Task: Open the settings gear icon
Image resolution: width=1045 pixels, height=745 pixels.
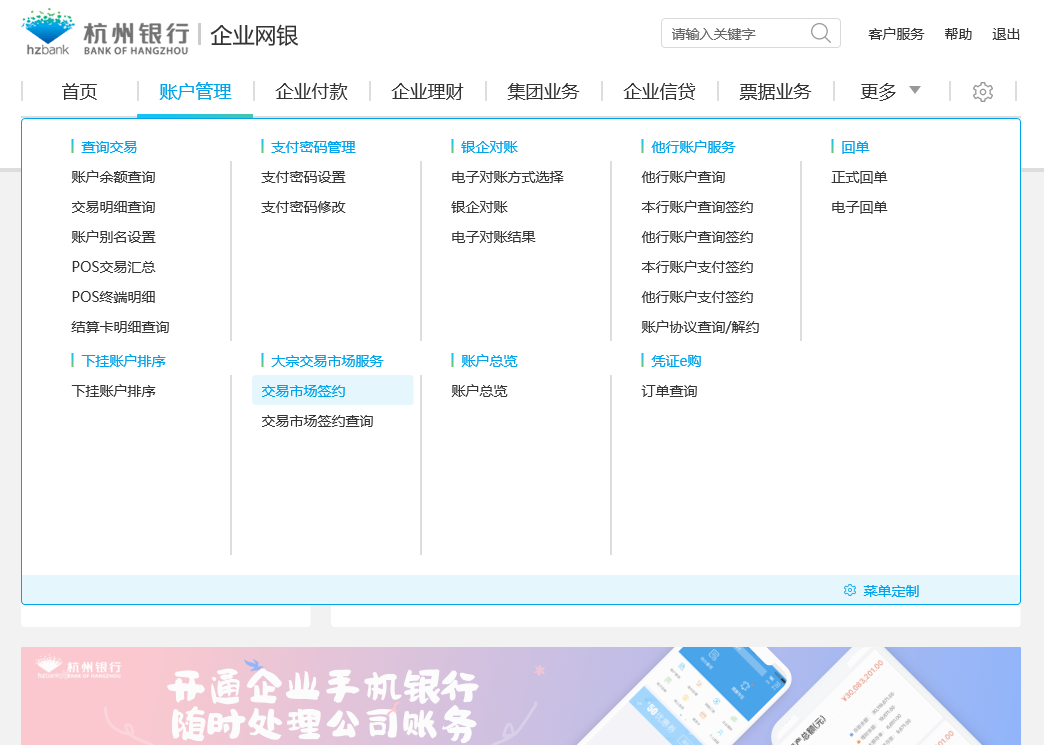Action: [982, 92]
